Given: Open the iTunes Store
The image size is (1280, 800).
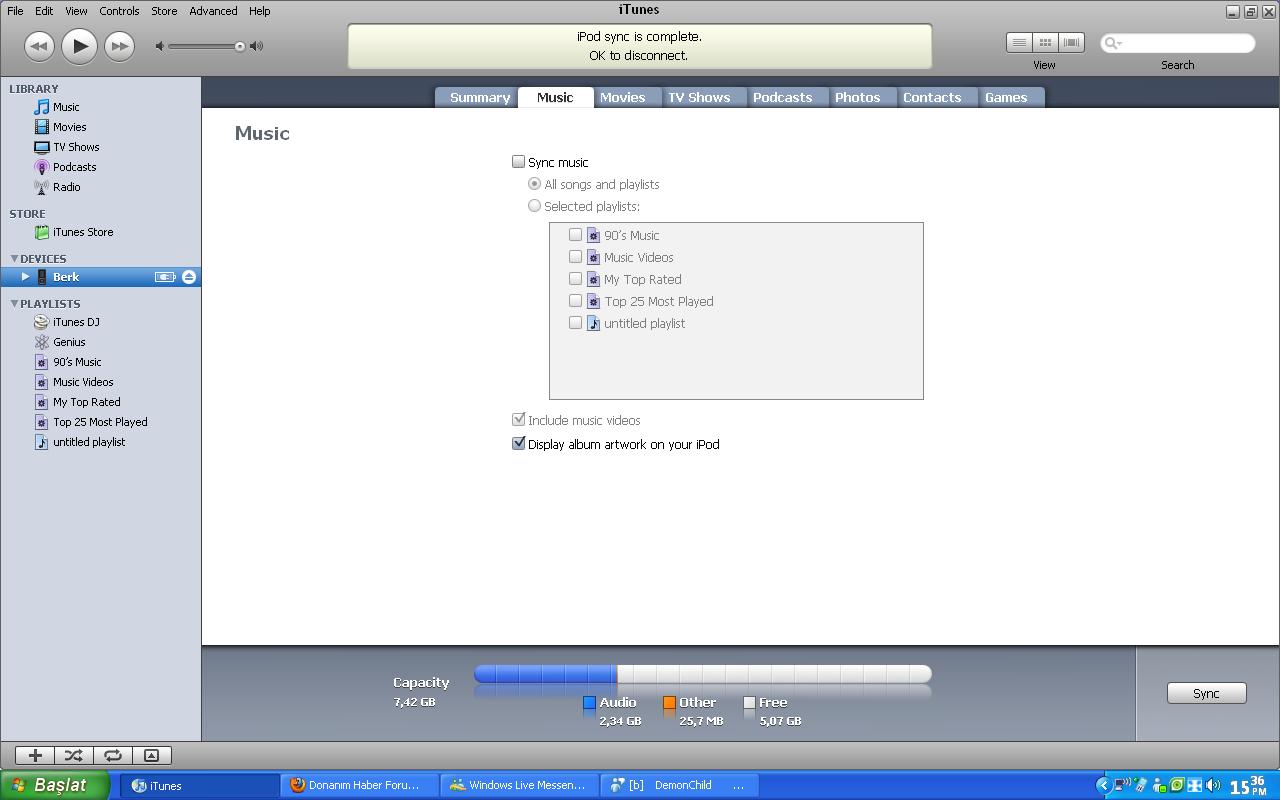Looking at the screenshot, I should coord(82,232).
